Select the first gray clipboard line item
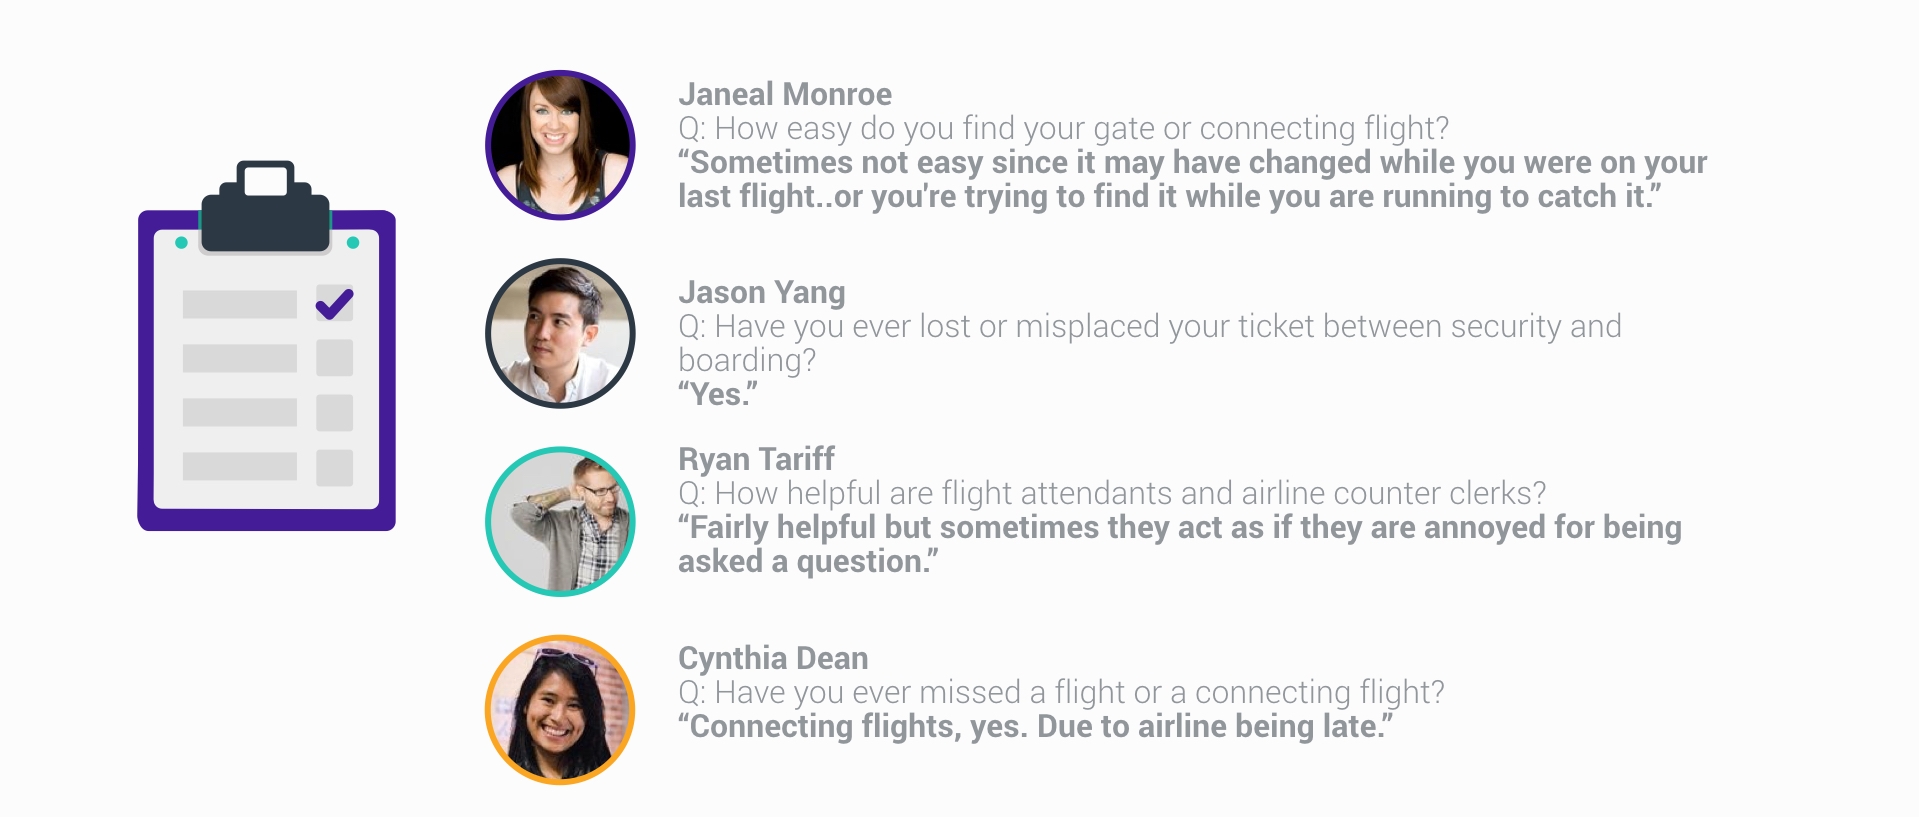Screen dimensions: 1919x817 tap(240, 304)
